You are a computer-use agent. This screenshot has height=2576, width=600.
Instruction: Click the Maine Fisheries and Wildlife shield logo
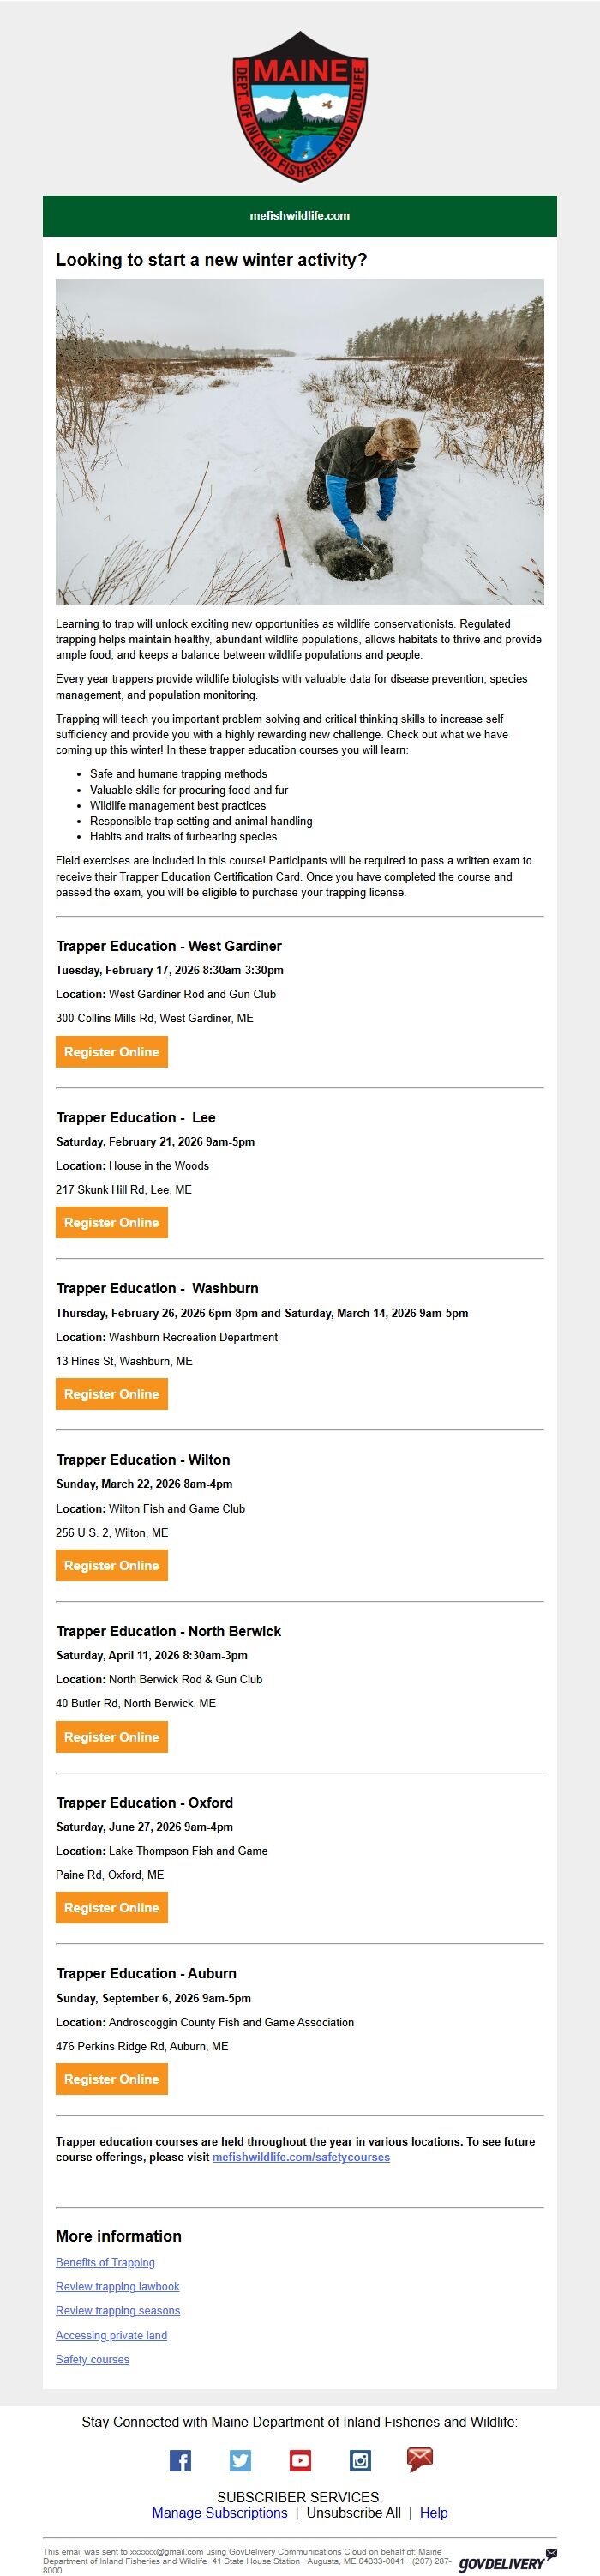coord(300,106)
